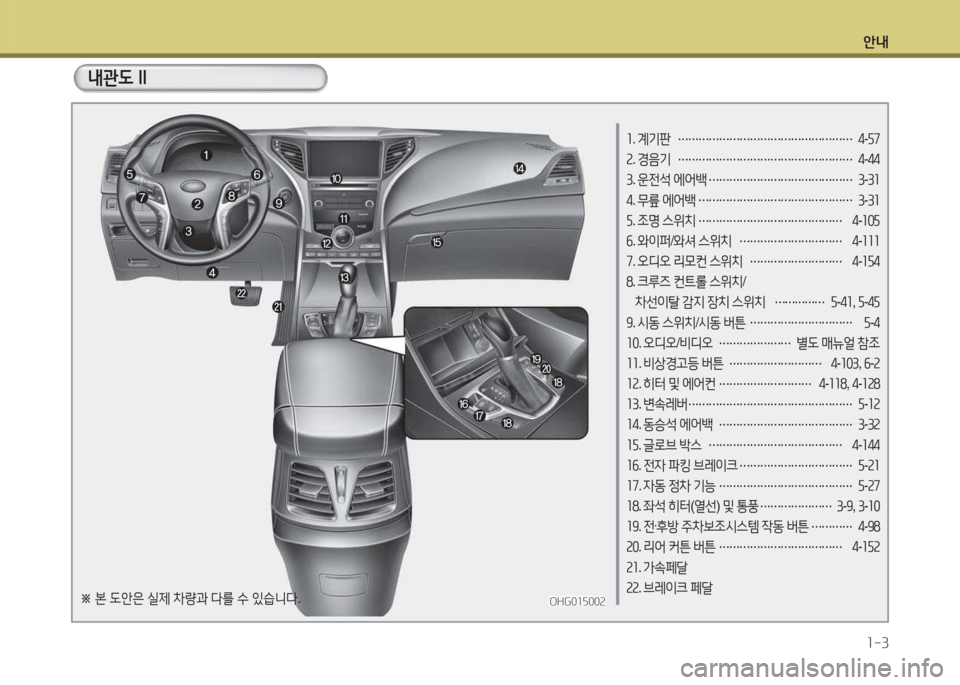960x685 pixels.
Task: Select callout 10 on the audio screen
Action: pos(336,178)
